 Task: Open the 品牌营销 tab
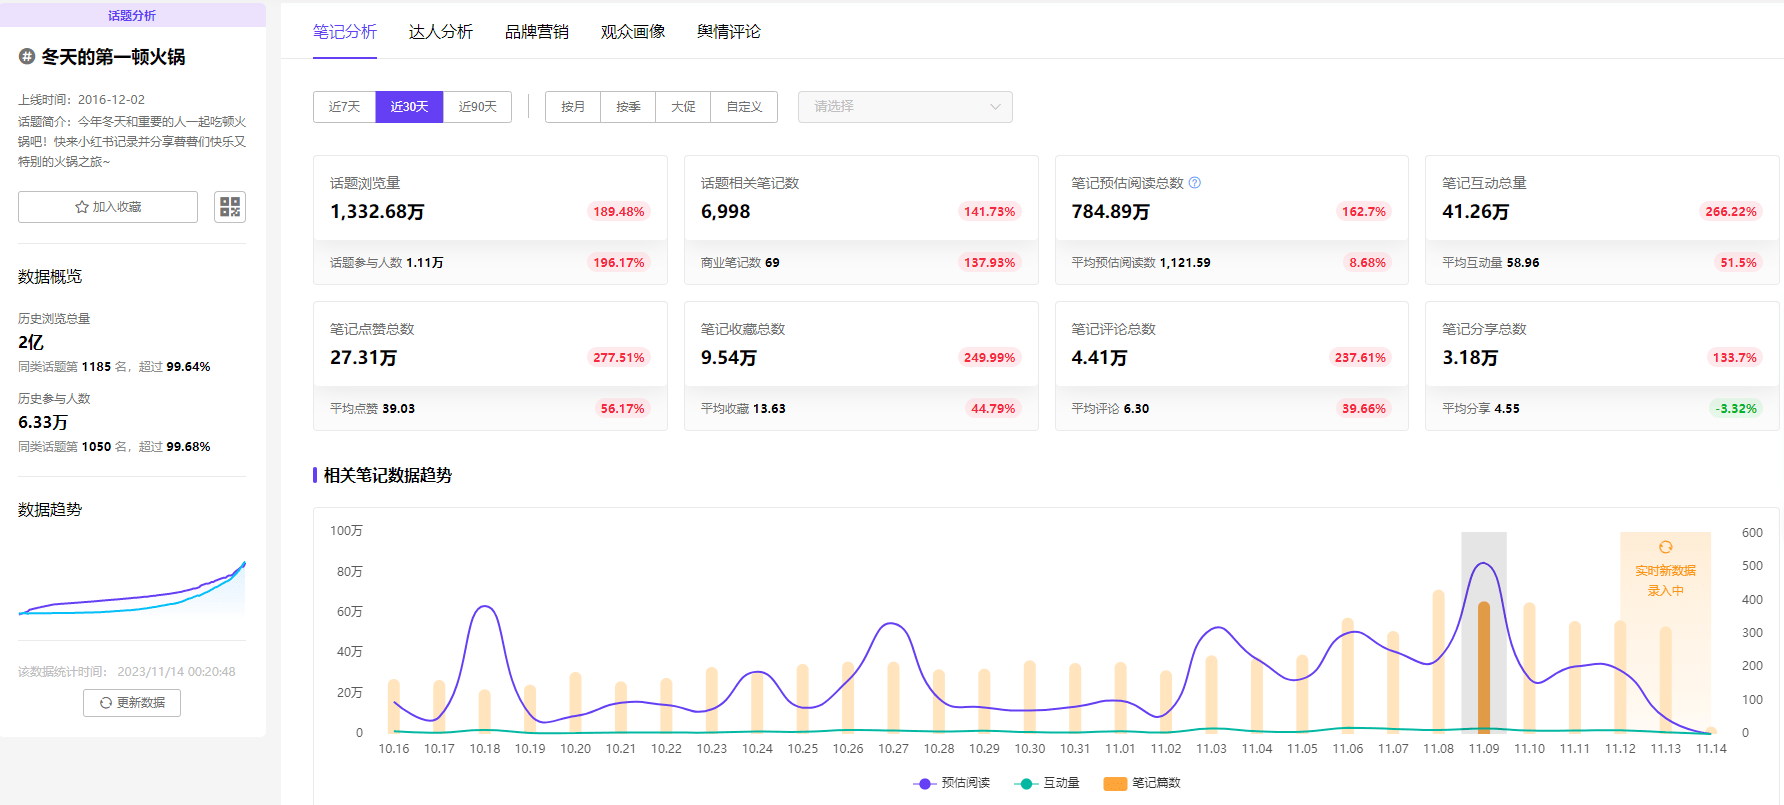click(537, 32)
